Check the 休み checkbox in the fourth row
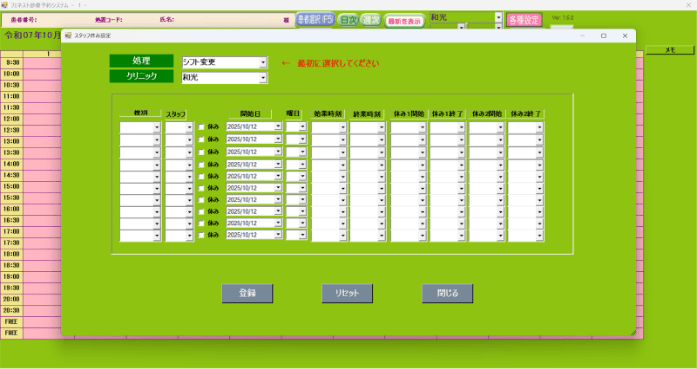The width and height of the screenshot is (697, 369). [x=201, y=164]
